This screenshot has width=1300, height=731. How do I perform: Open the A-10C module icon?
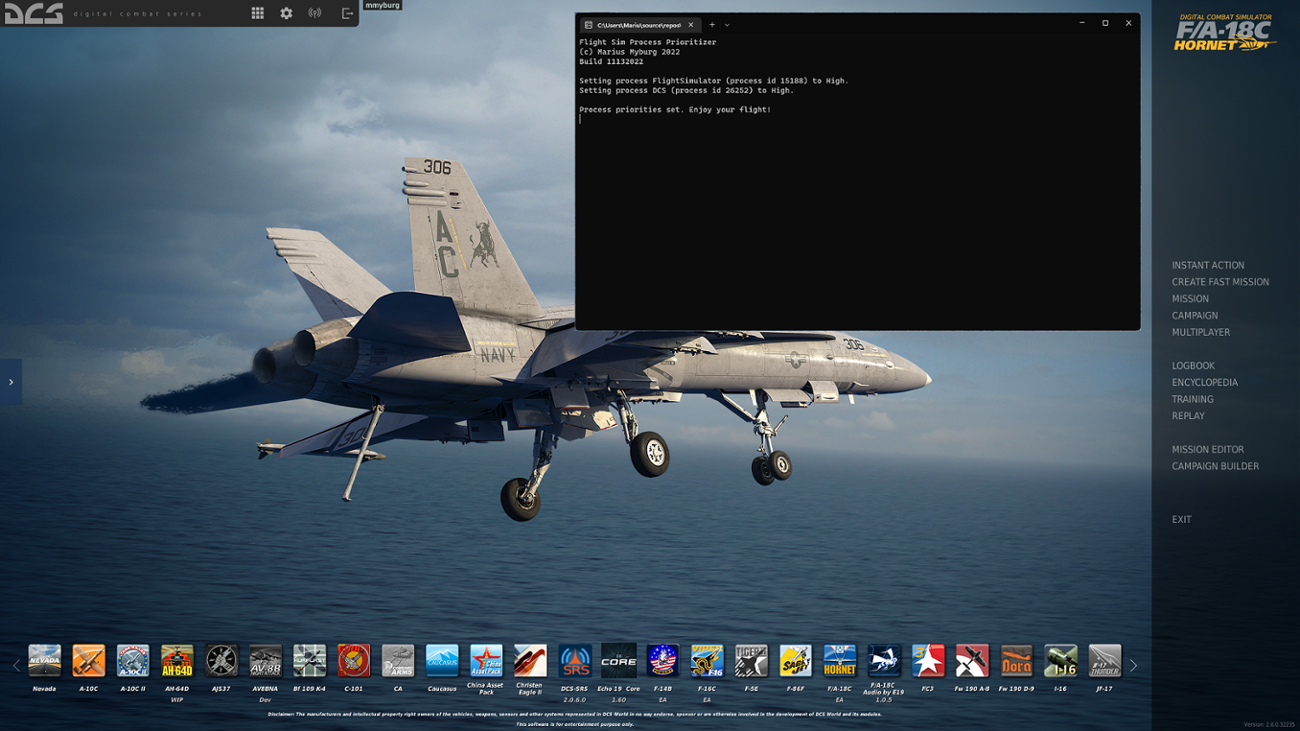click(x=89, y=660)
